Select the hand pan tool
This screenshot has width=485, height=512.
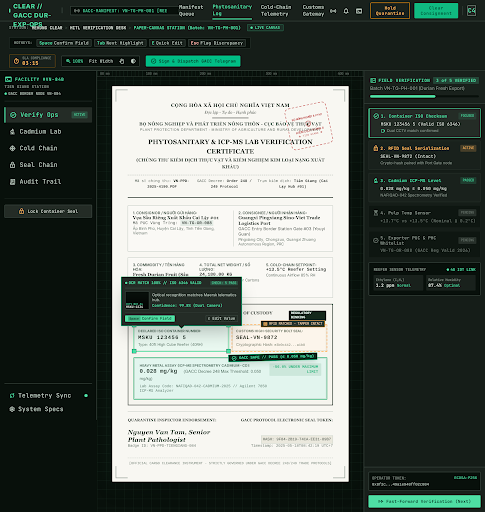pyautogui.click(x=122, y=61)
